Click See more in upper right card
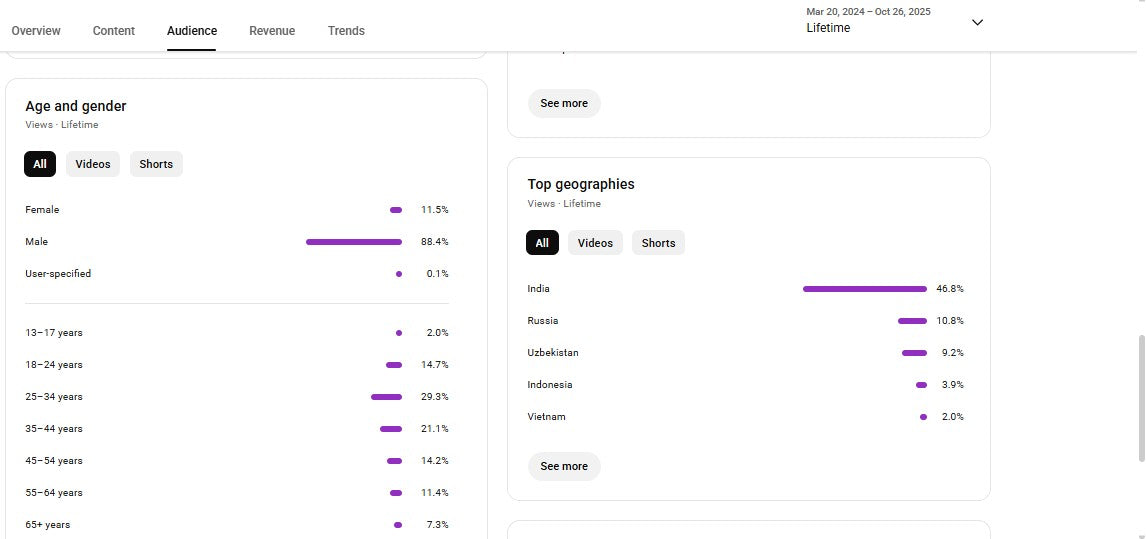The image size is (1146, 539). (564, 103)
